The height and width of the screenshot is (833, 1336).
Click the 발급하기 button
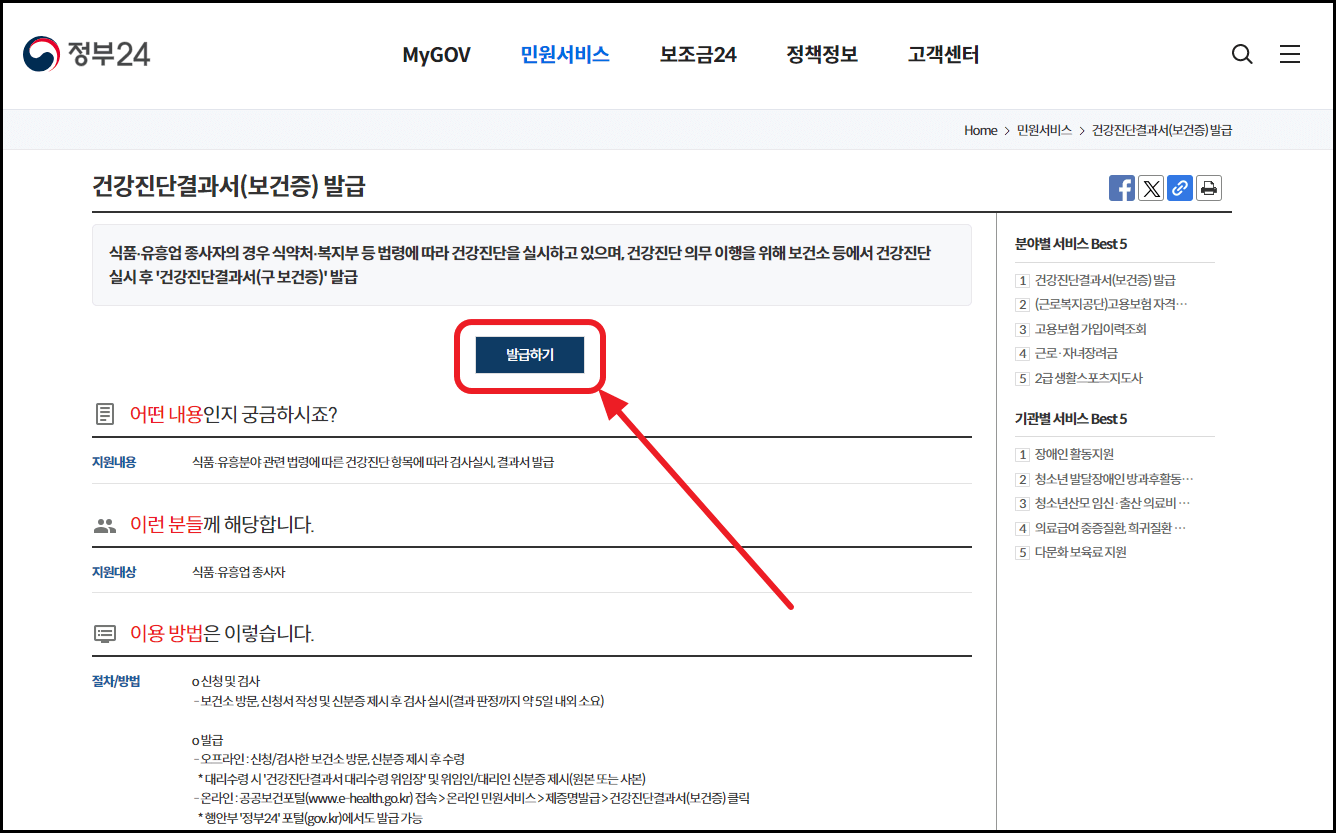pyautogui.click(x=528, y=354)
